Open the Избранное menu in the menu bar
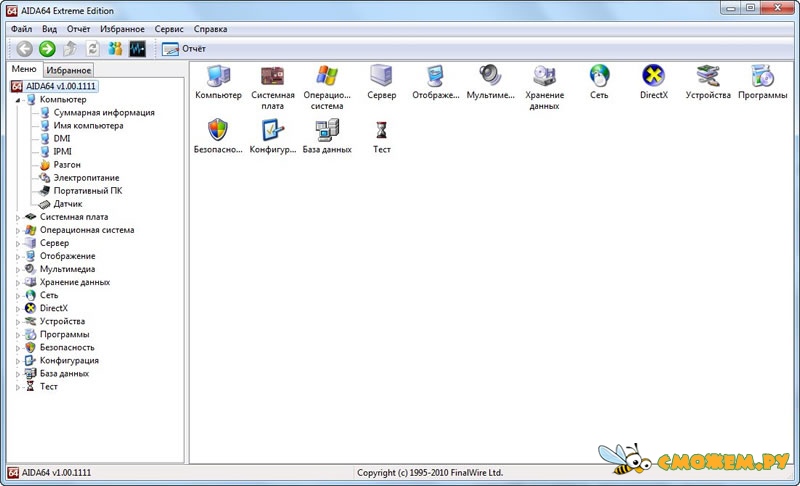The image size is (800, 486). 122,29
